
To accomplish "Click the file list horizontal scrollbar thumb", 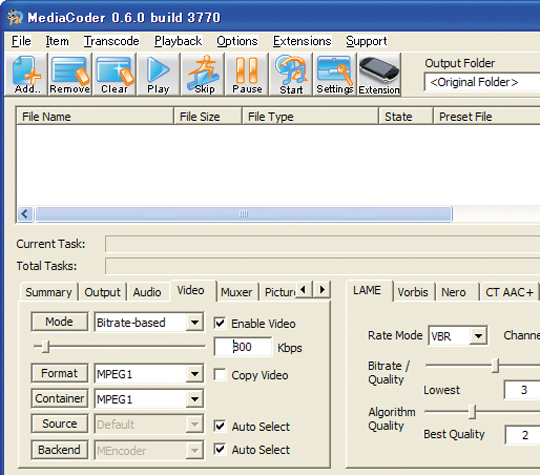I will pos(244,214).
